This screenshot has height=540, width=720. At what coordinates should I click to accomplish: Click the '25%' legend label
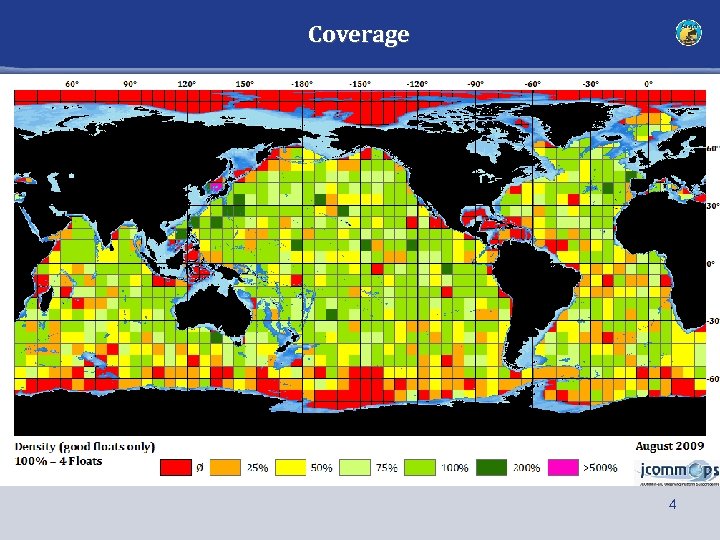[x=258, y=468]
